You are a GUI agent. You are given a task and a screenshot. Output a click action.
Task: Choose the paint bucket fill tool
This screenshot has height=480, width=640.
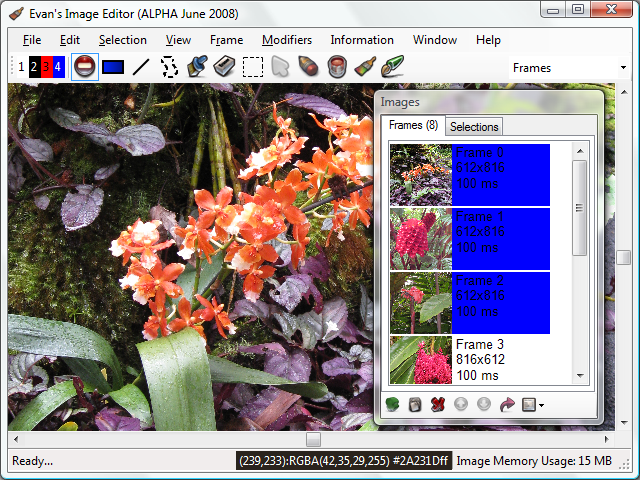pos(337,67)
